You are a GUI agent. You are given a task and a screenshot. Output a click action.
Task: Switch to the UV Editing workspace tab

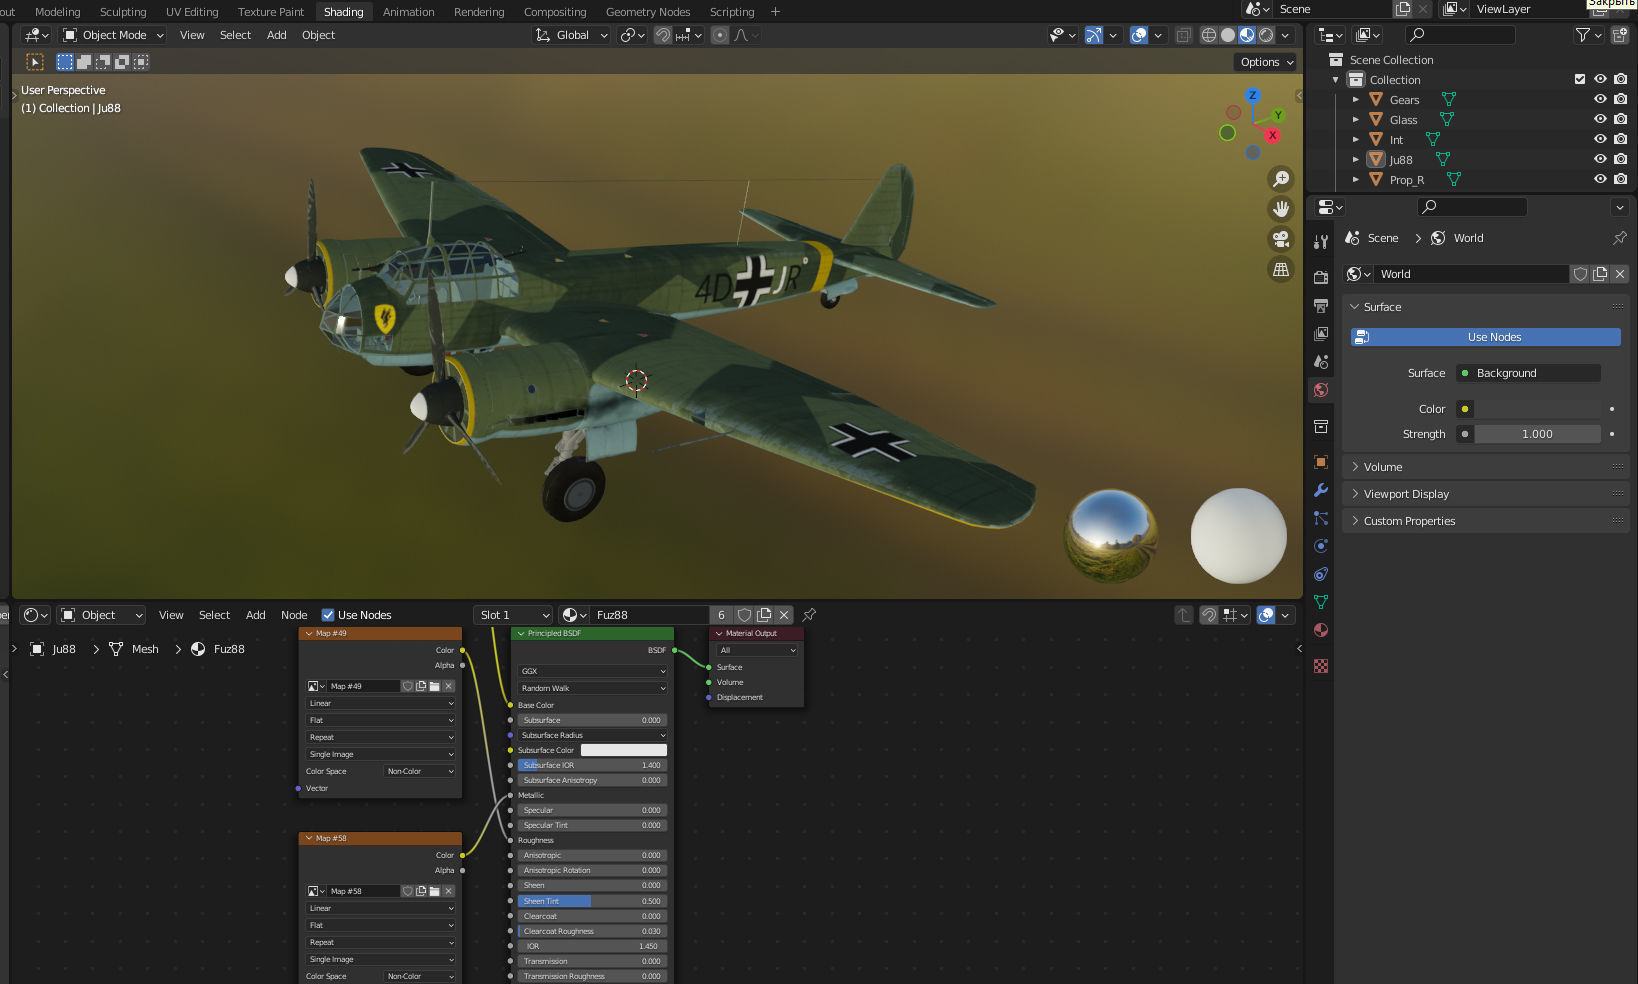[x=192, y=12]
